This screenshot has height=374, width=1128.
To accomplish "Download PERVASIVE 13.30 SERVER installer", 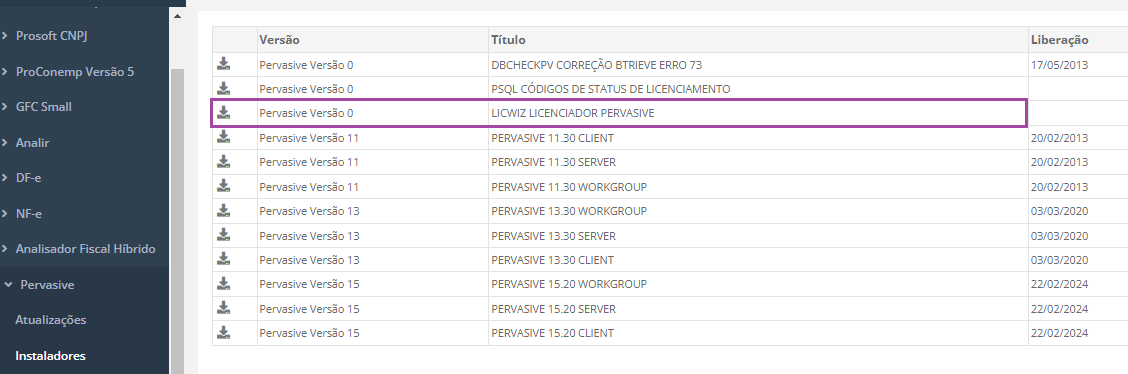I will click(224, 235).
